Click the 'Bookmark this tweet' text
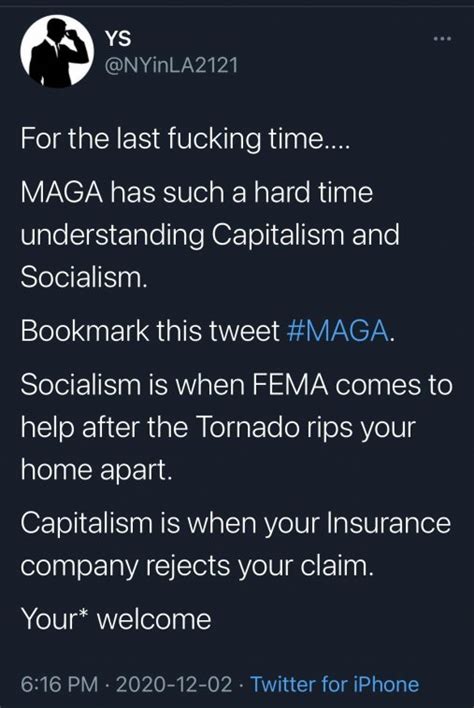 click(150, 331)
